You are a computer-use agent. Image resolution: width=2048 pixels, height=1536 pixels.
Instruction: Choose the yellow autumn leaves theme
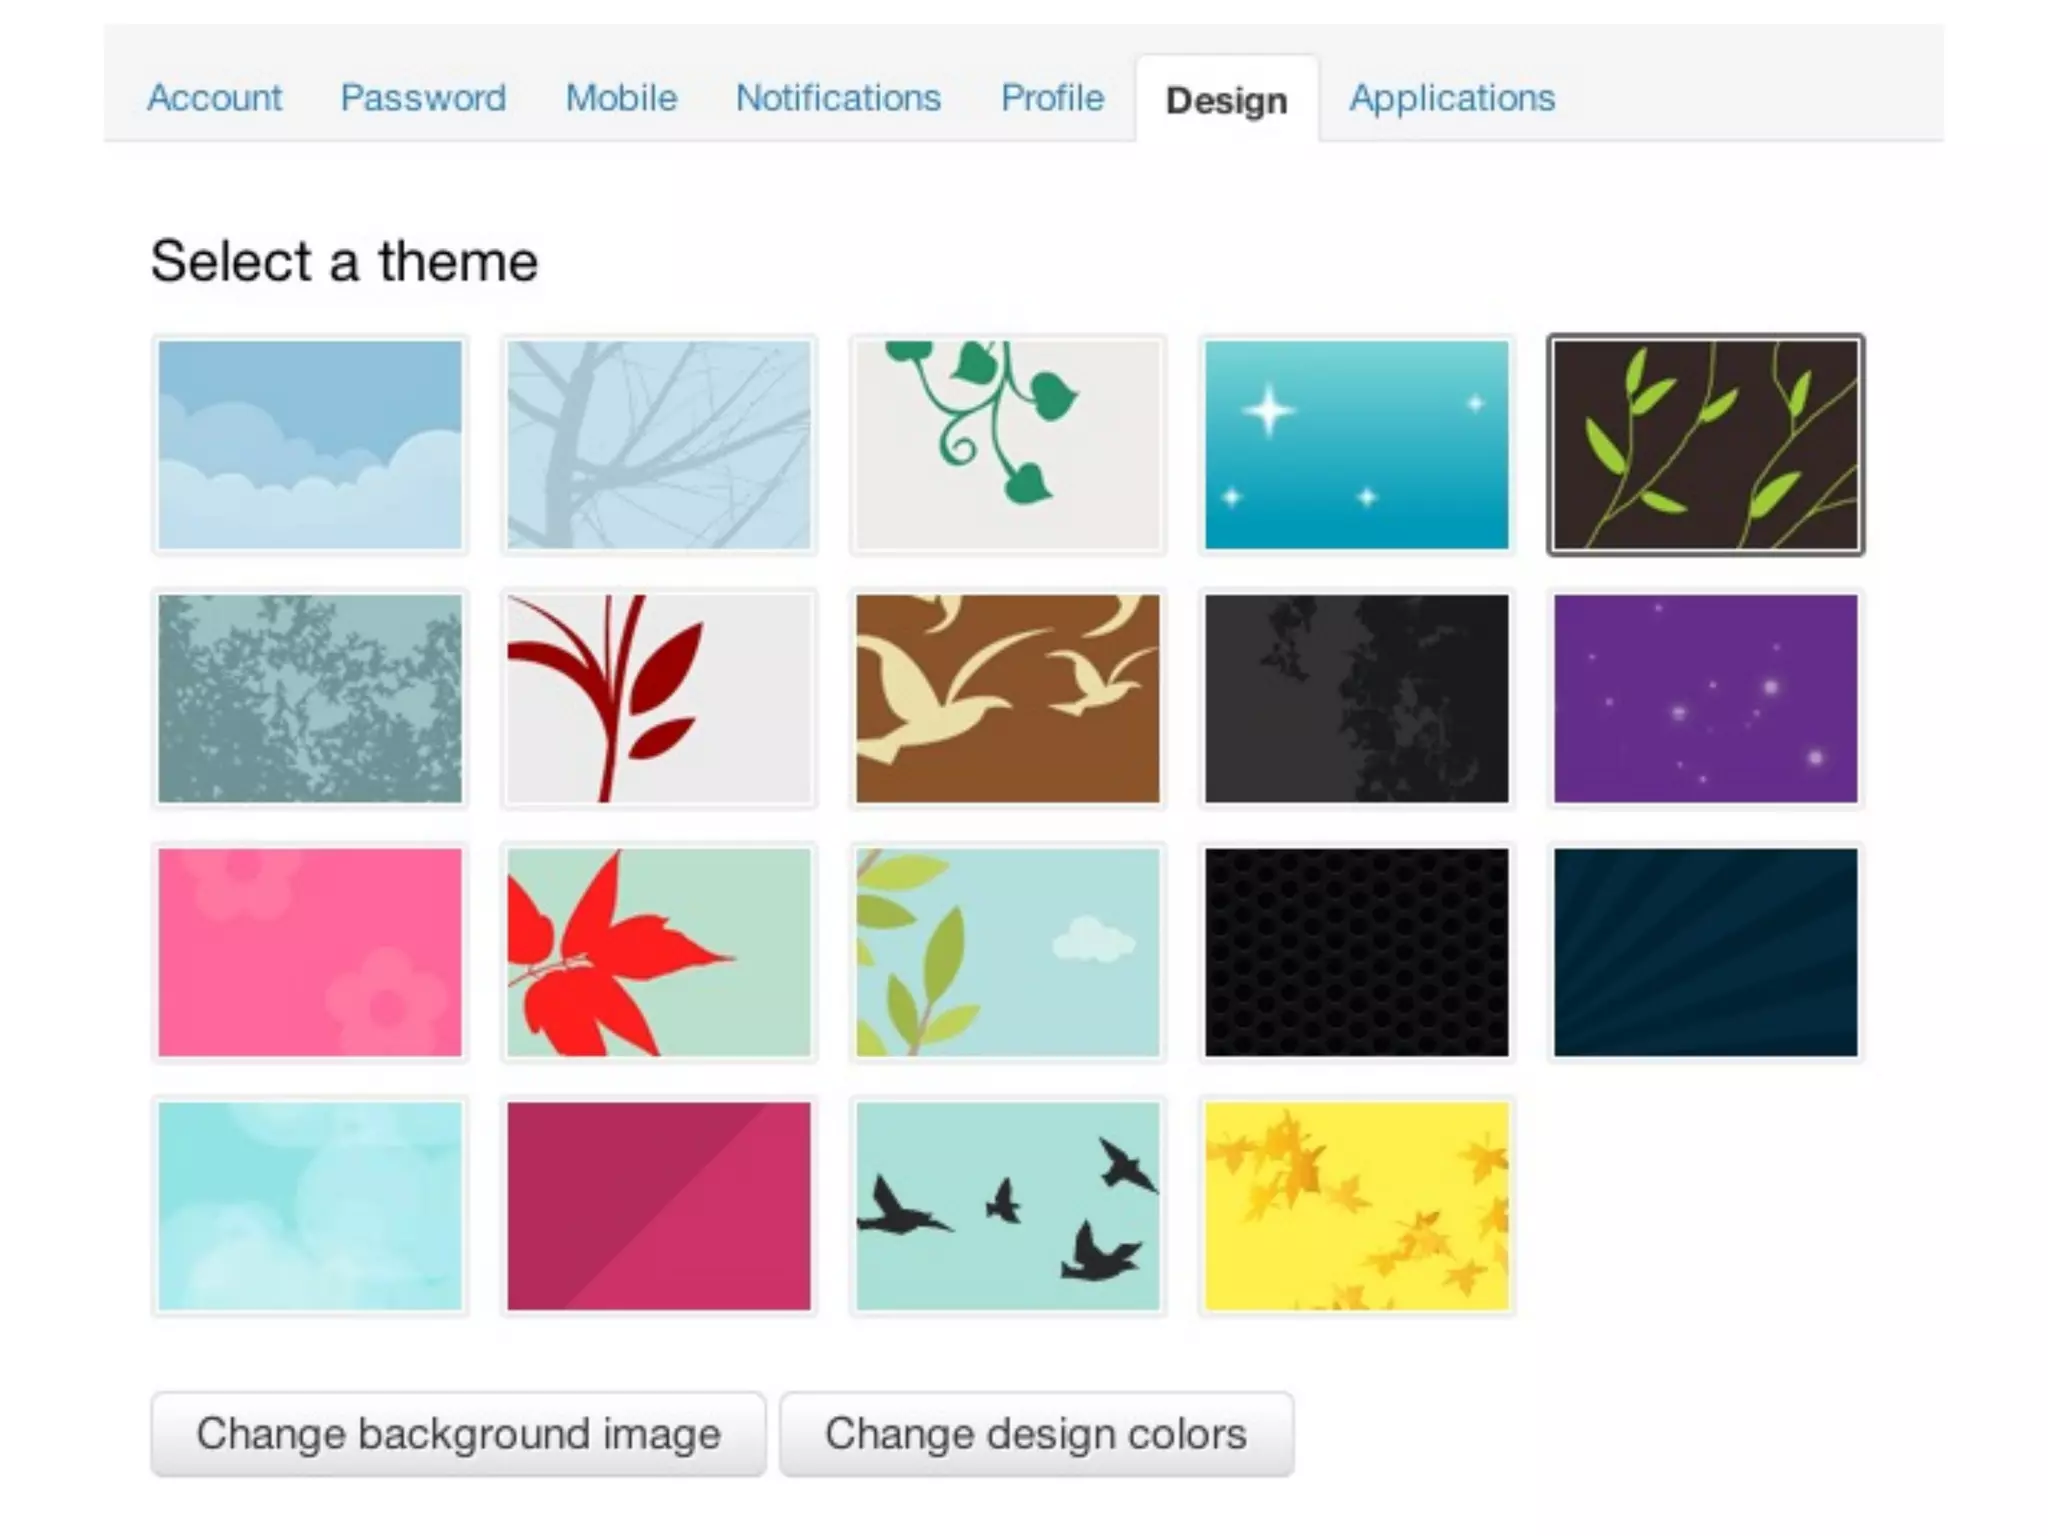point(1356,1206)
